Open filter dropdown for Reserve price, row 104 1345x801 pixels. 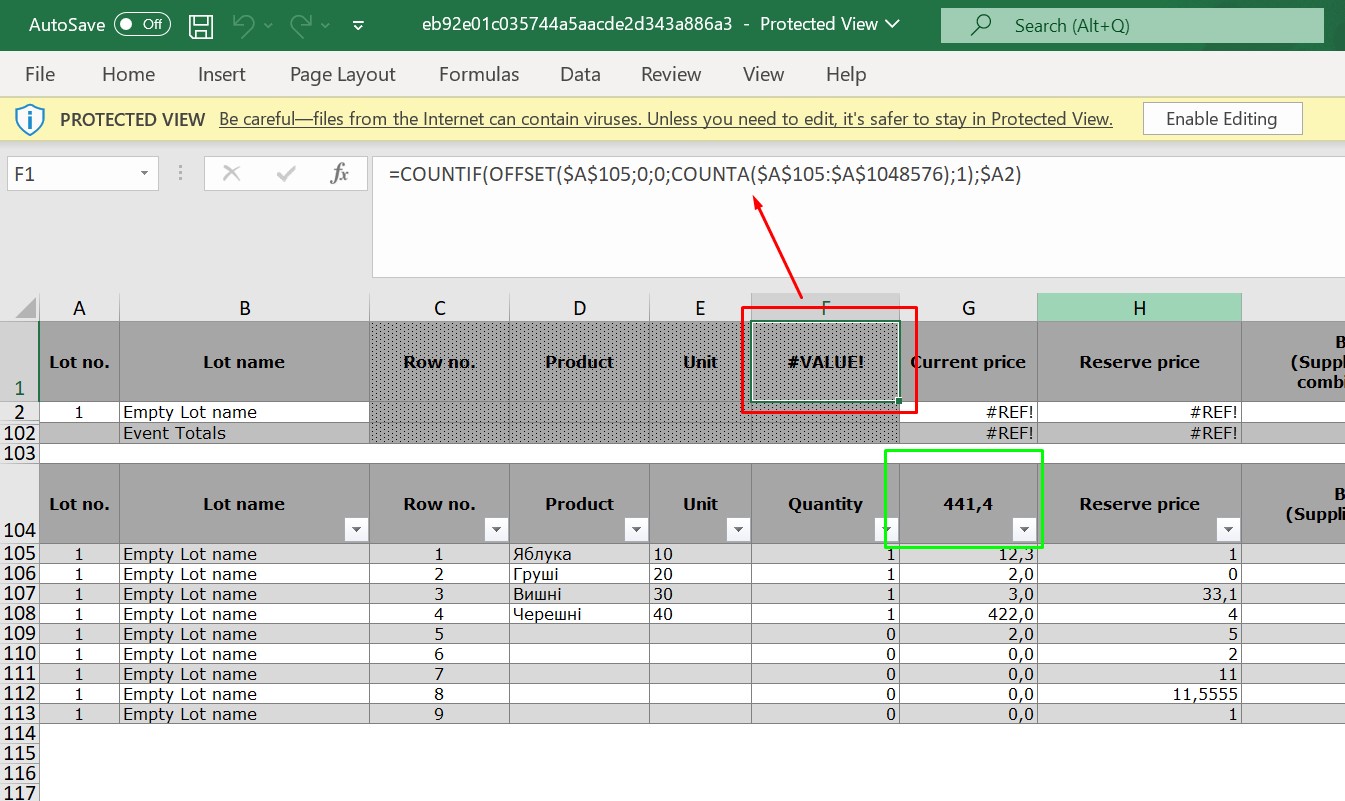(x=1228, y=530)
